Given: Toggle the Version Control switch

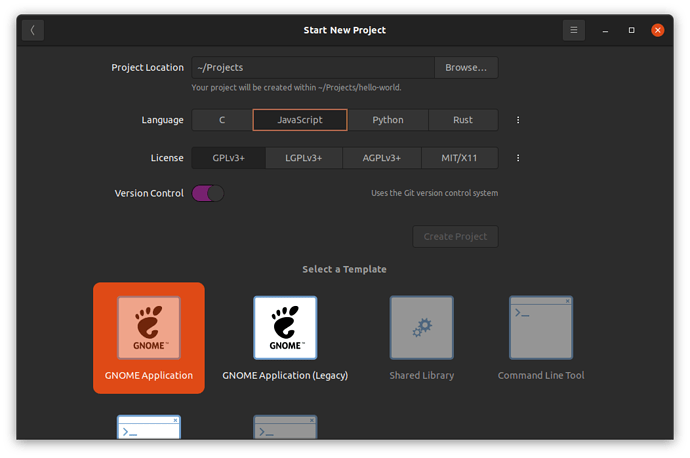Looking at the screenshot, I should click(x=208, y=193).
